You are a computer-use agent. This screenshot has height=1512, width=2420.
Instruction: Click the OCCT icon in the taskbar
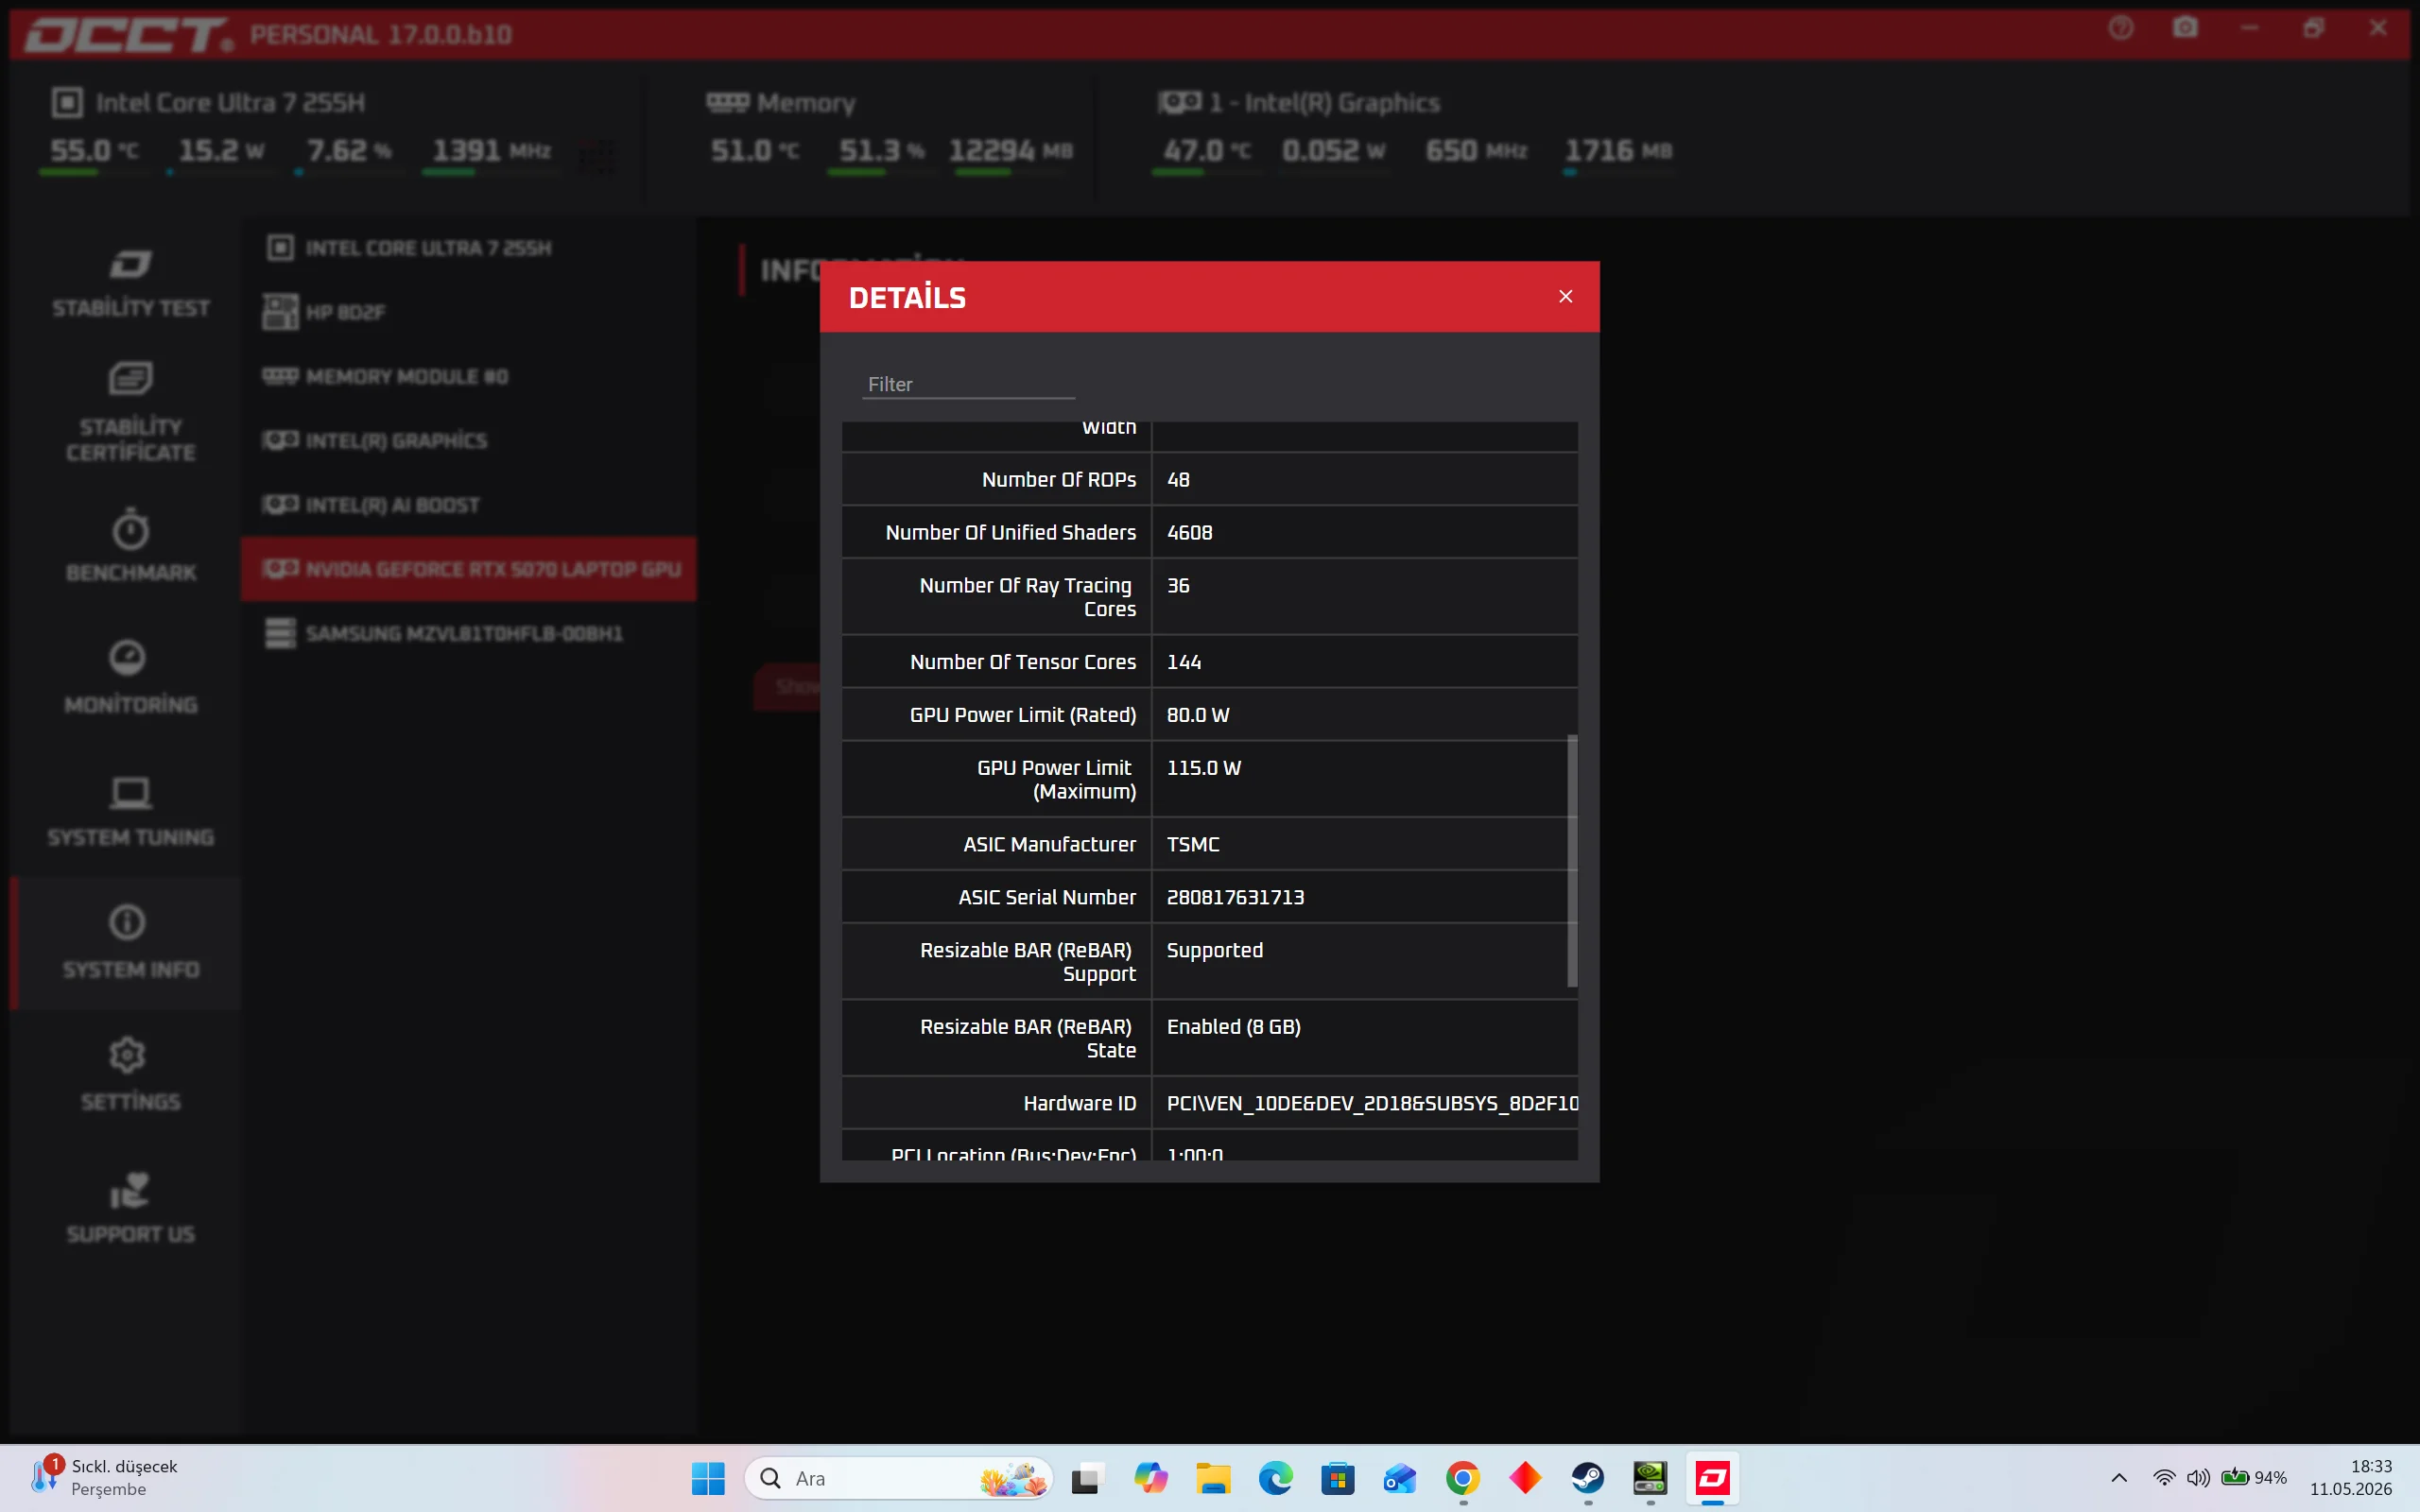pyautogui.click(x=1713, y=1478)
